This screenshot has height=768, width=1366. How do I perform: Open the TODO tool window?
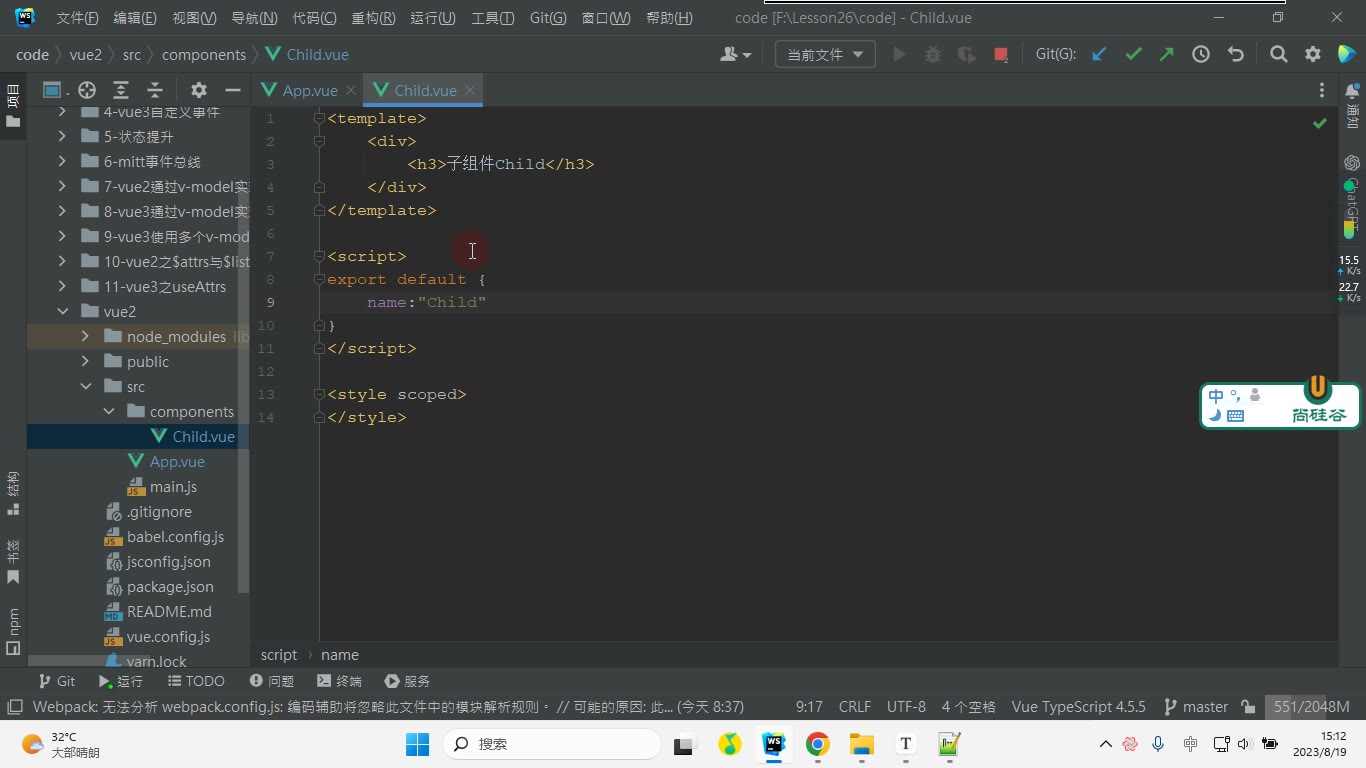[x=195, y=681]
